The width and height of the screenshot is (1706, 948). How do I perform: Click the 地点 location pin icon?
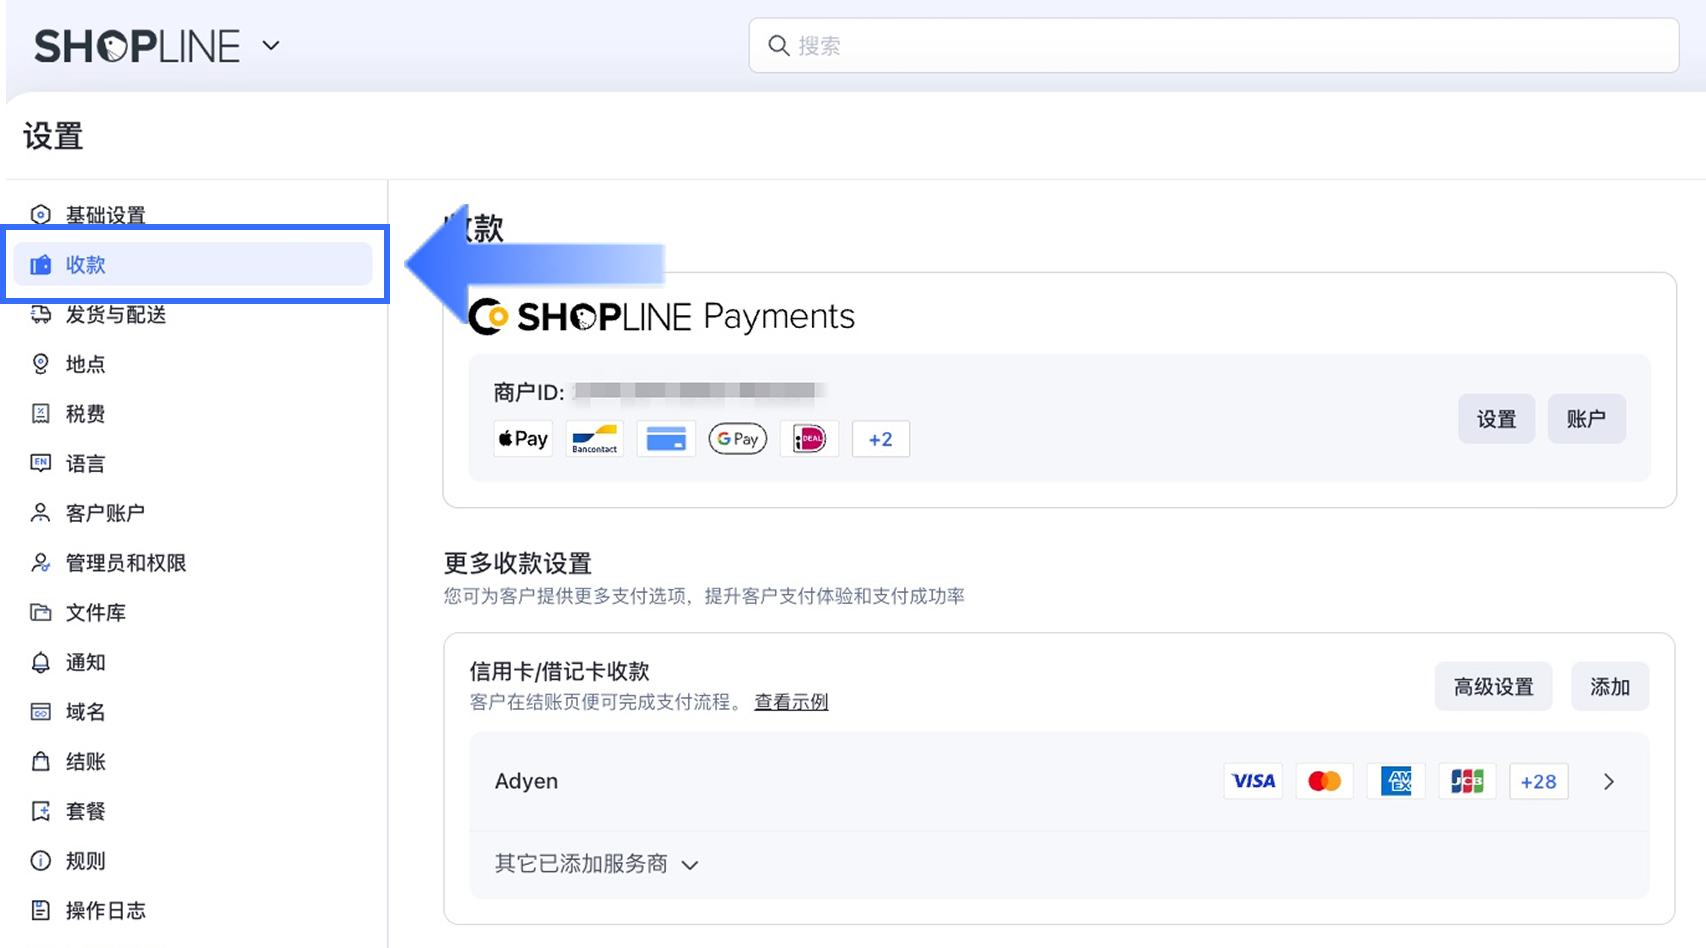[x=40, y=364]
